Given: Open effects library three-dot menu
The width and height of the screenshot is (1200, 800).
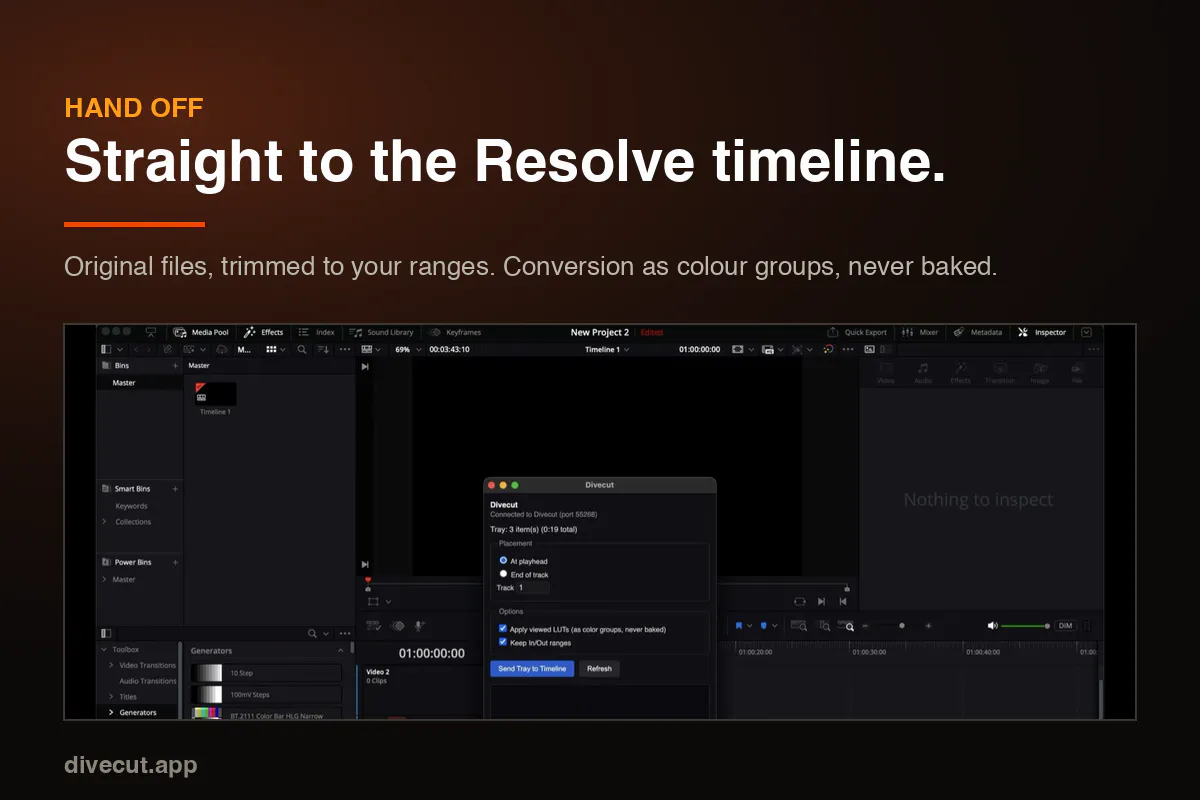Looking at the screenshot, I should 345,633.
